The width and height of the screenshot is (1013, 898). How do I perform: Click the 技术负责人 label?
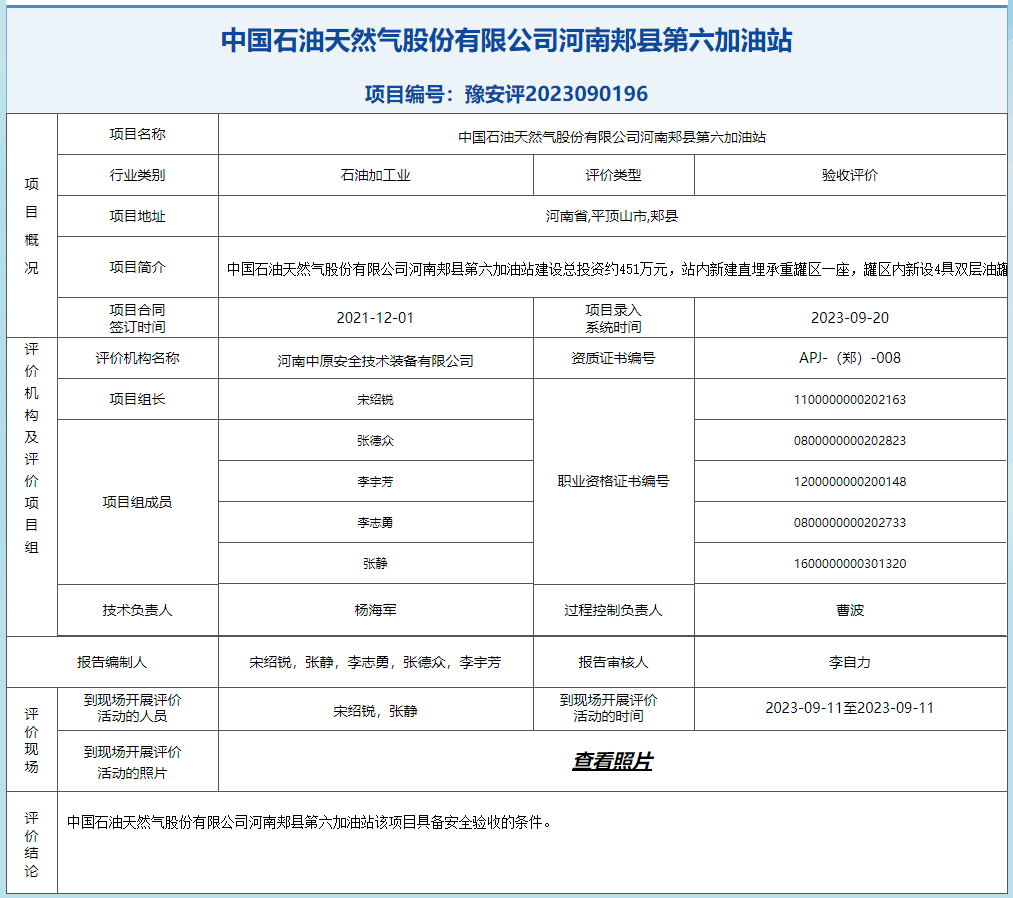[x=138, y=610]
